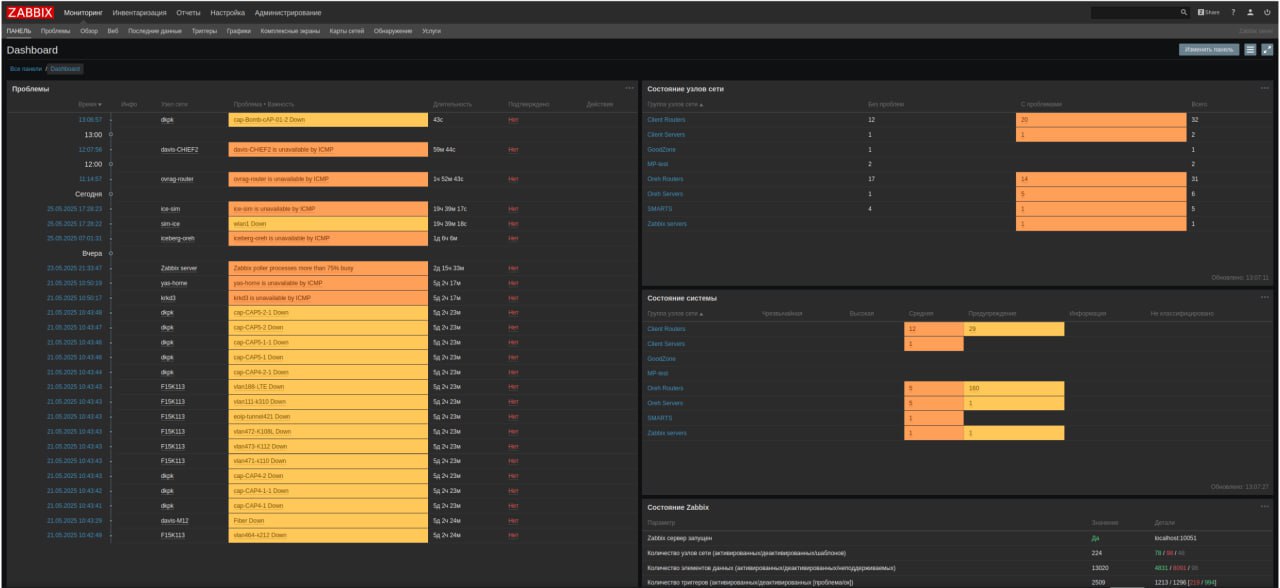Click the iceberg-oreh host name
This screenshot has width=1280, height=588.
coord(176,238)
